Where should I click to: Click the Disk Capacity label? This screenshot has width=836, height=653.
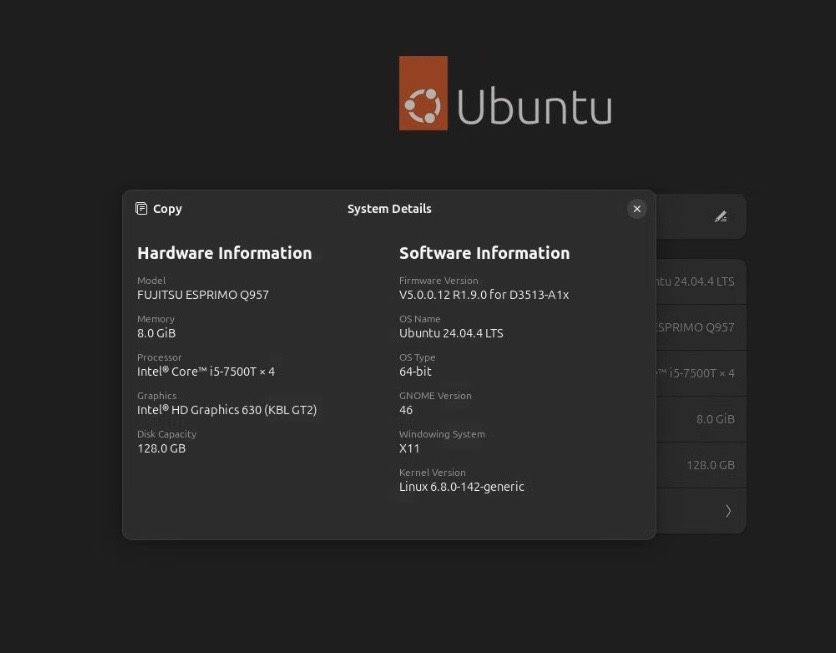(x=167, y=434)
